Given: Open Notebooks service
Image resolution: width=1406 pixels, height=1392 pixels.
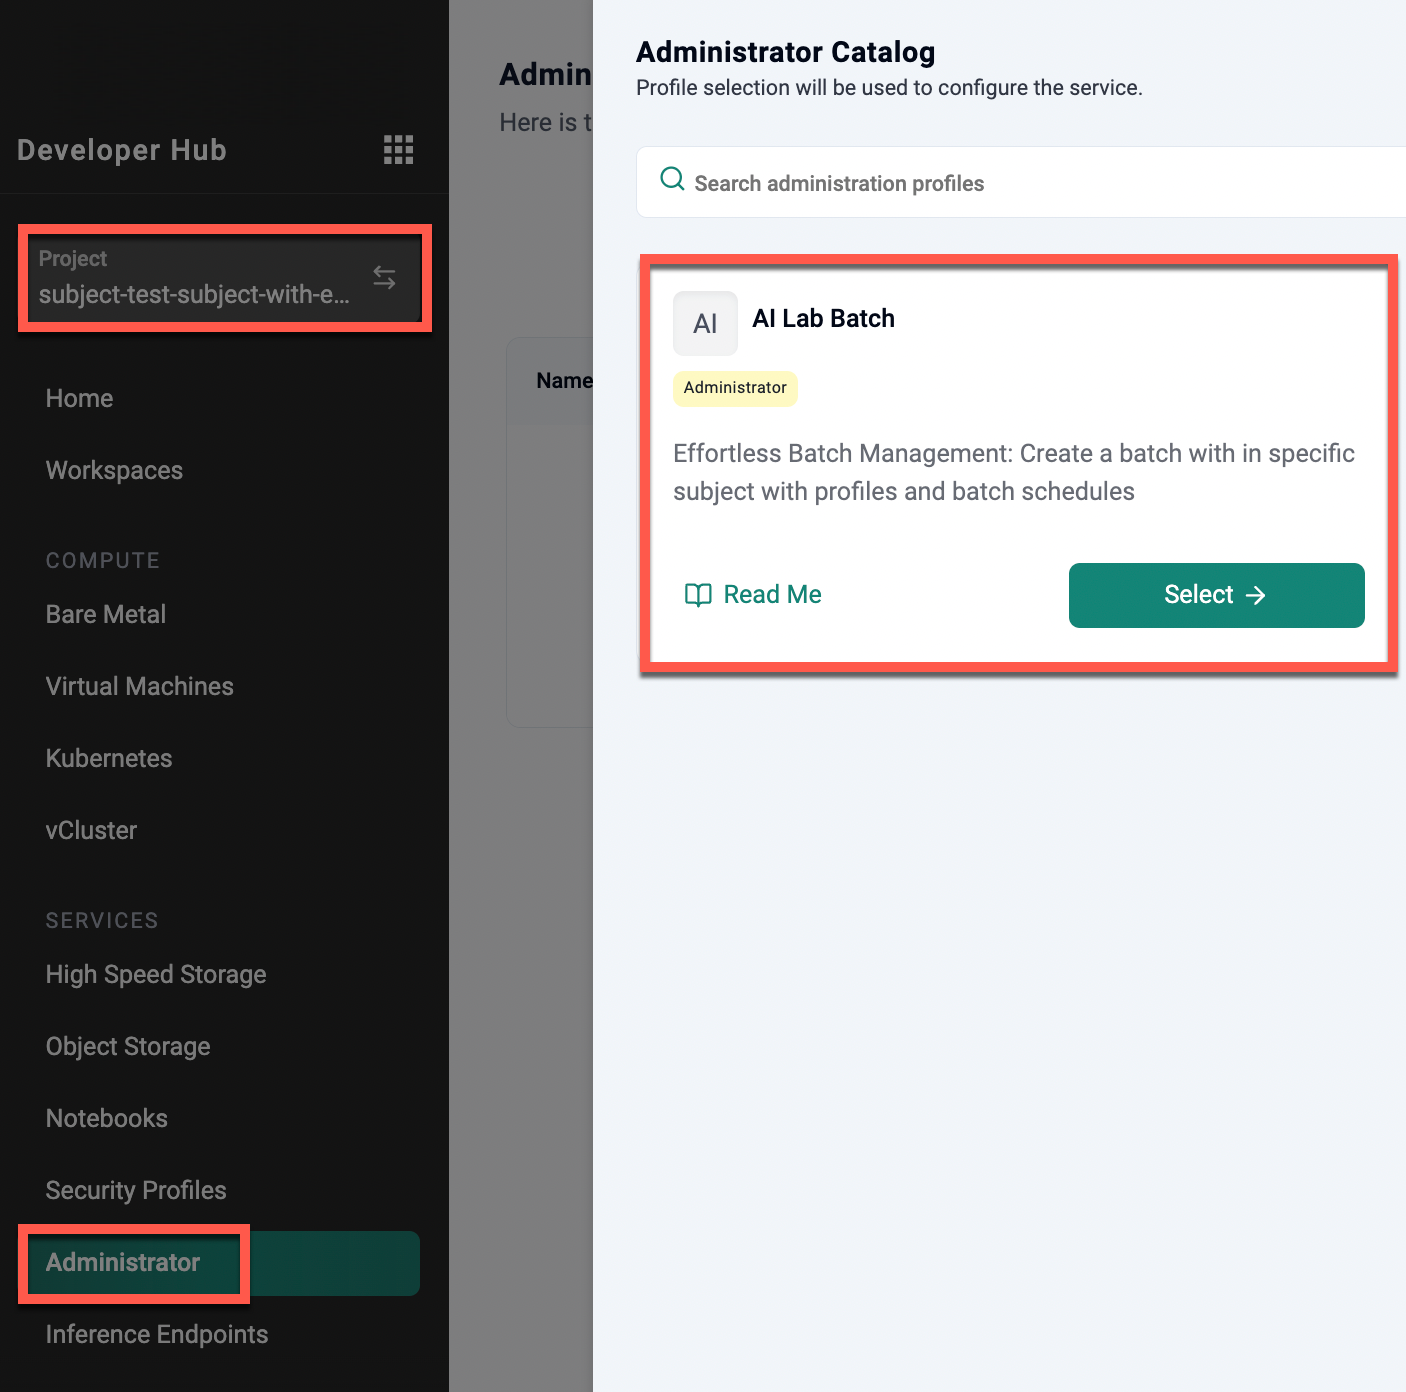Looking at the screenshot, I should (107, 1118).
